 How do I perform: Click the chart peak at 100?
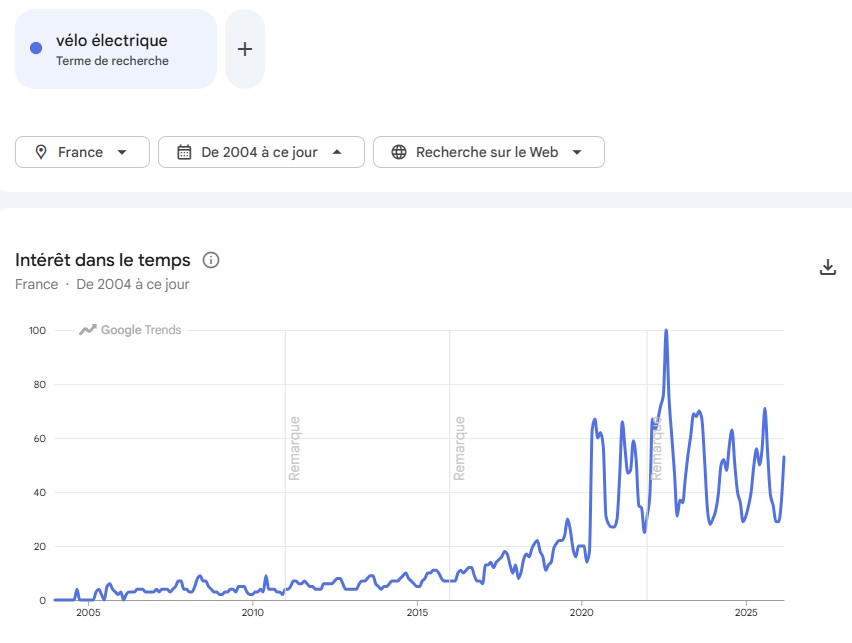click(x=666, y=331)
